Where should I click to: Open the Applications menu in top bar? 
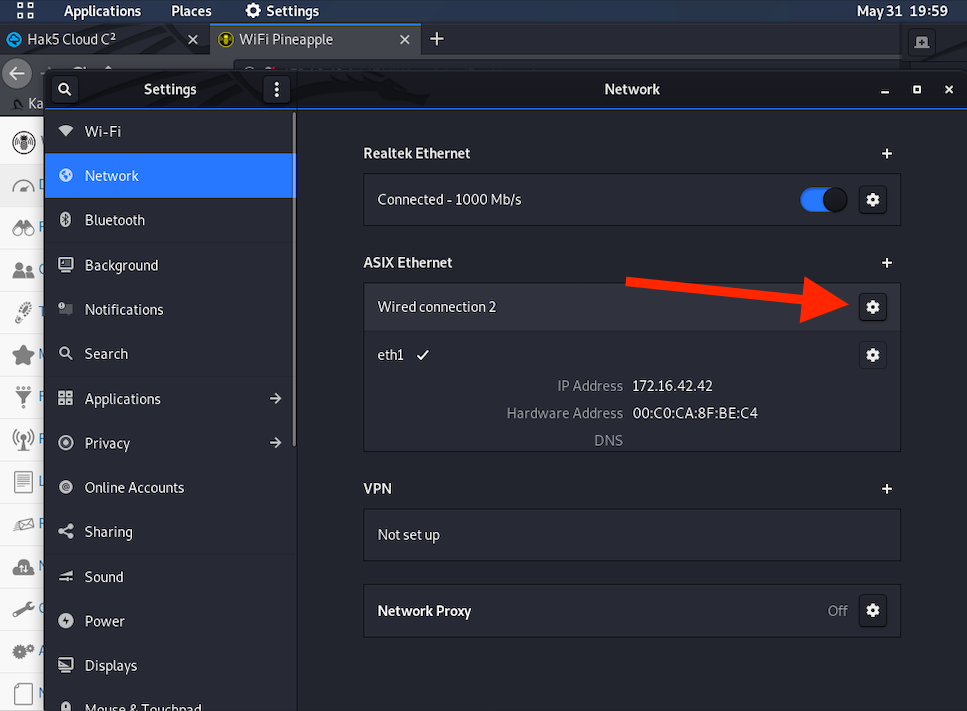pos(102,11)
